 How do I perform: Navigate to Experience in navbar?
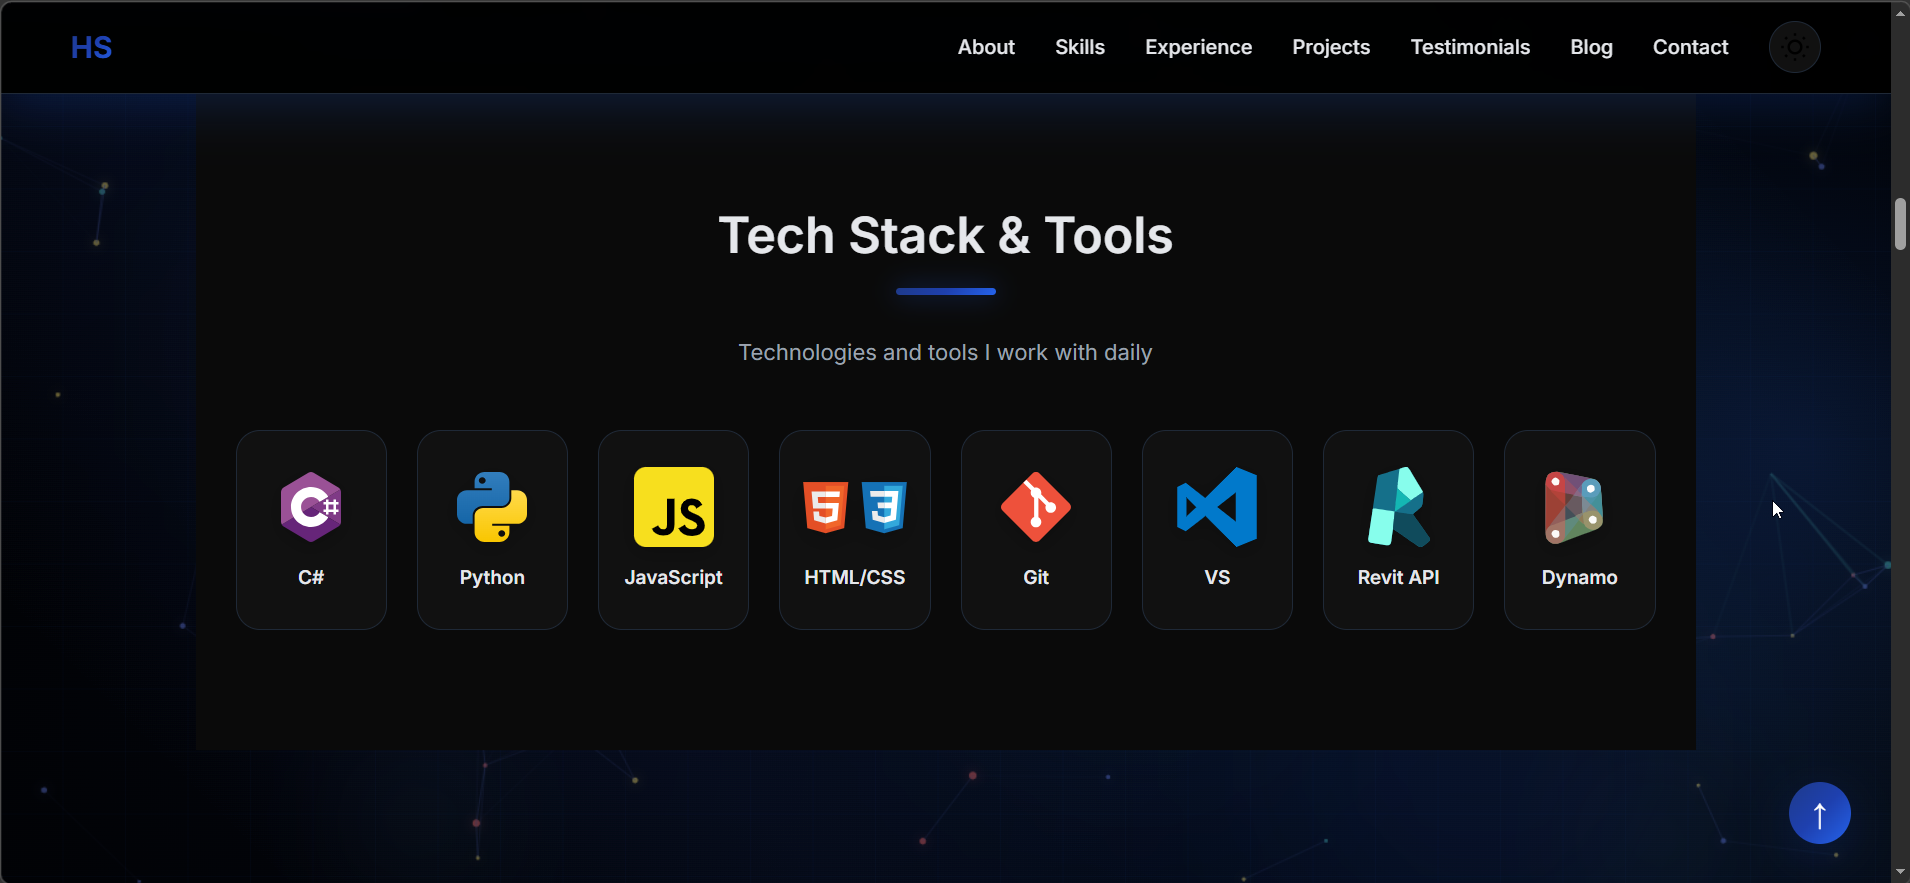[1198, 47]
